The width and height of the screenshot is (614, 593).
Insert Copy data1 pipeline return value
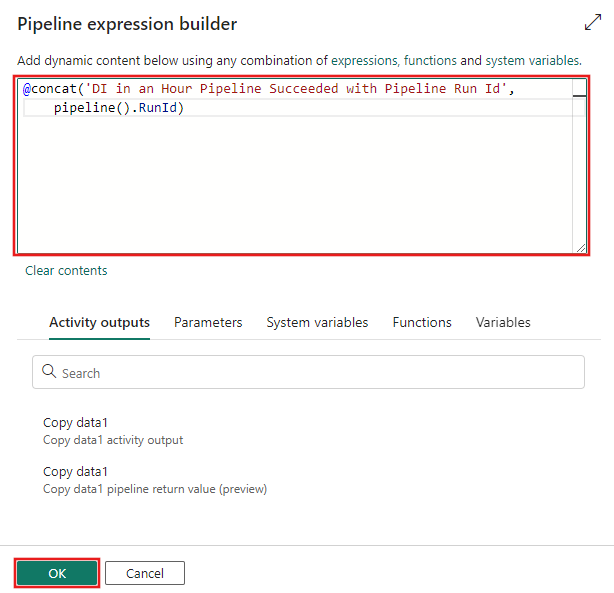pos(154,479)
